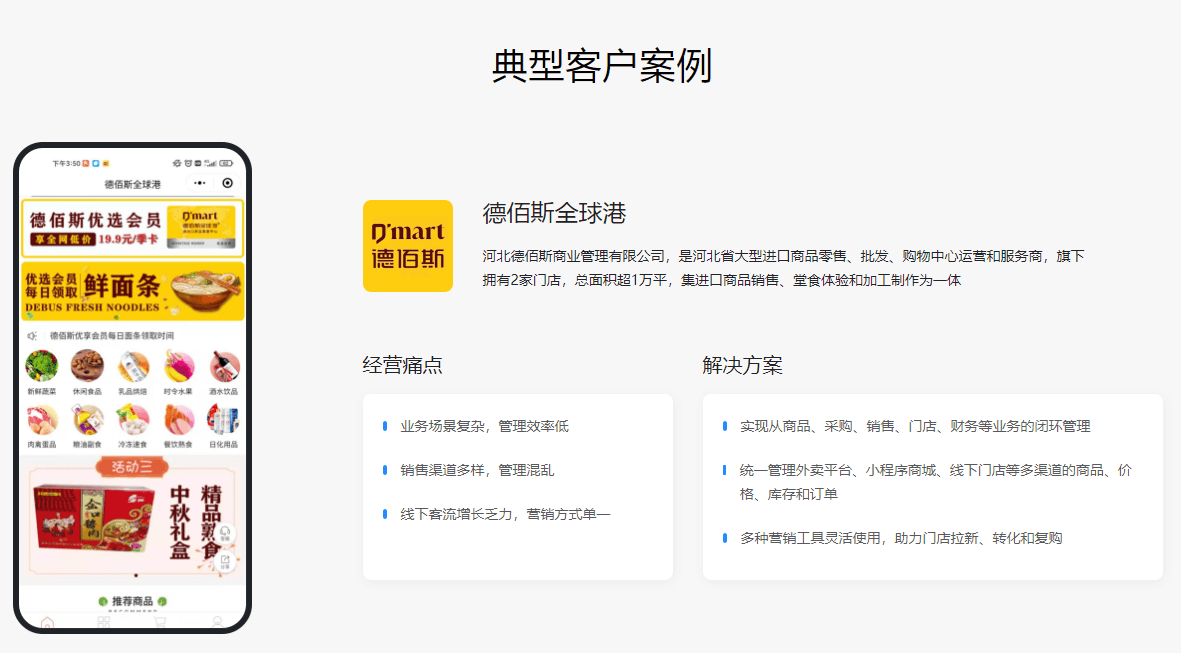This screenshot has height=653, width=1181.
Task: Click the 经营痛点 section heading
Action: [402, 365]
